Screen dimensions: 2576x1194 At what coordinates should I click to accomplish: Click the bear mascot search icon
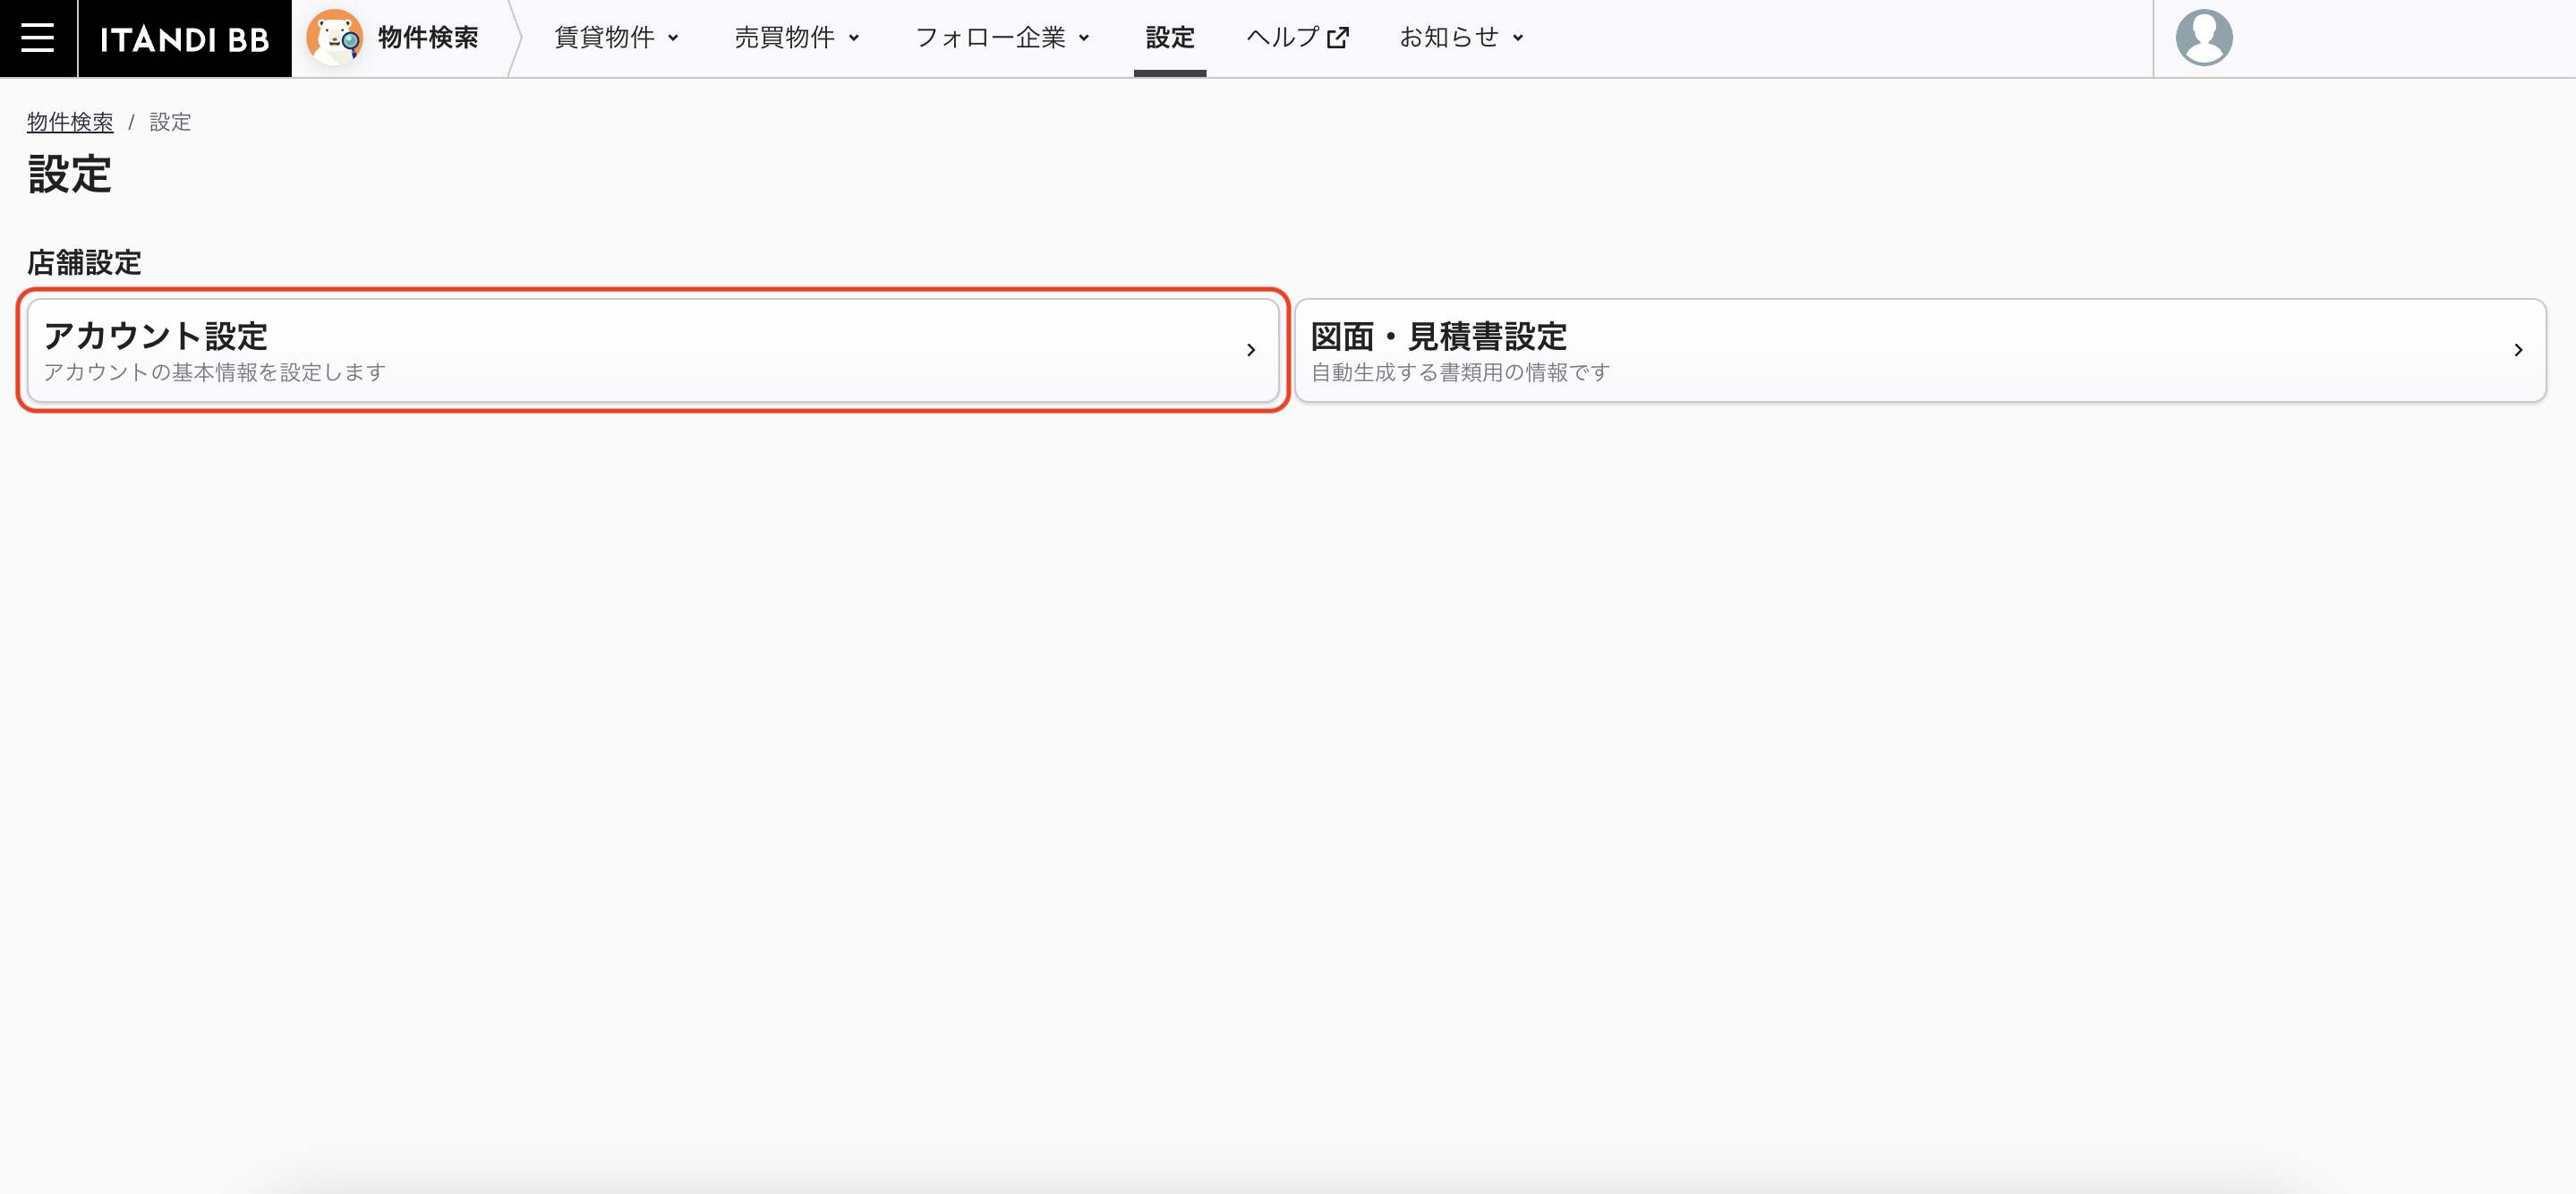click(x=334, y=38)
